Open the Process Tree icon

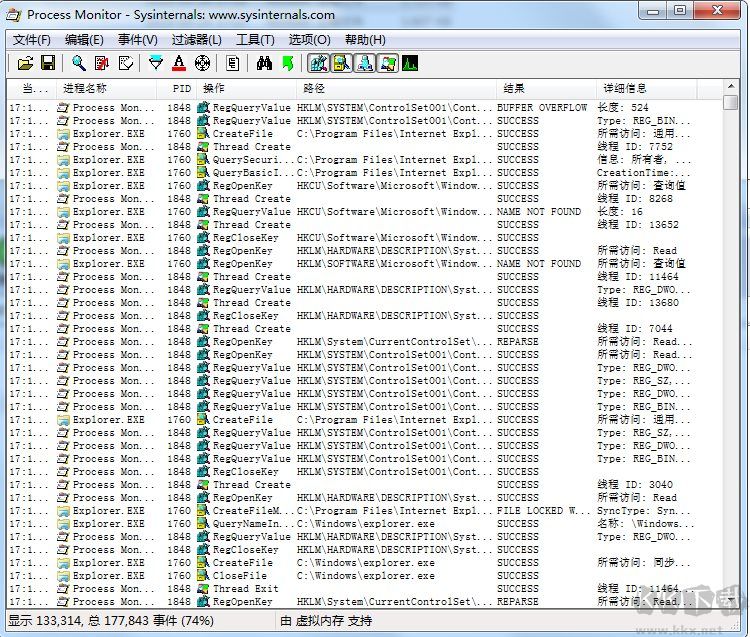(x=233, y=63)
